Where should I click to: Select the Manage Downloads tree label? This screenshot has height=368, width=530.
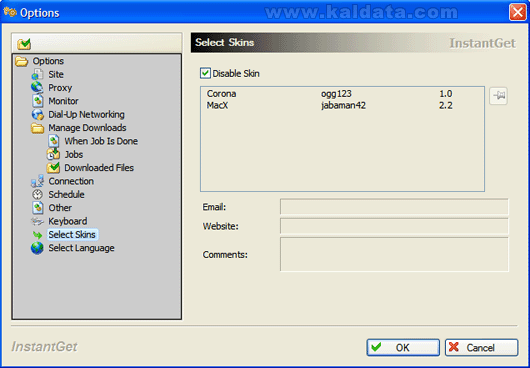(x=87, y=128)
